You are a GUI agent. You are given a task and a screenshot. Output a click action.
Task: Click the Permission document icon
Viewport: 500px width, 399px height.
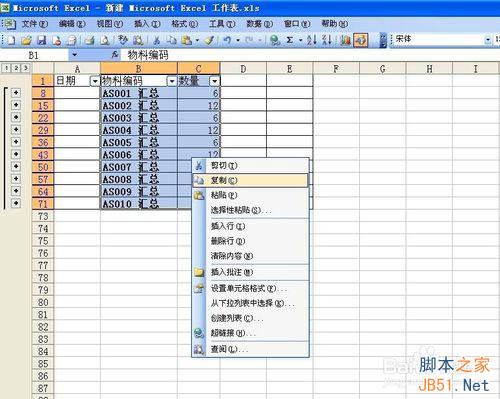(x=57, y=40)
